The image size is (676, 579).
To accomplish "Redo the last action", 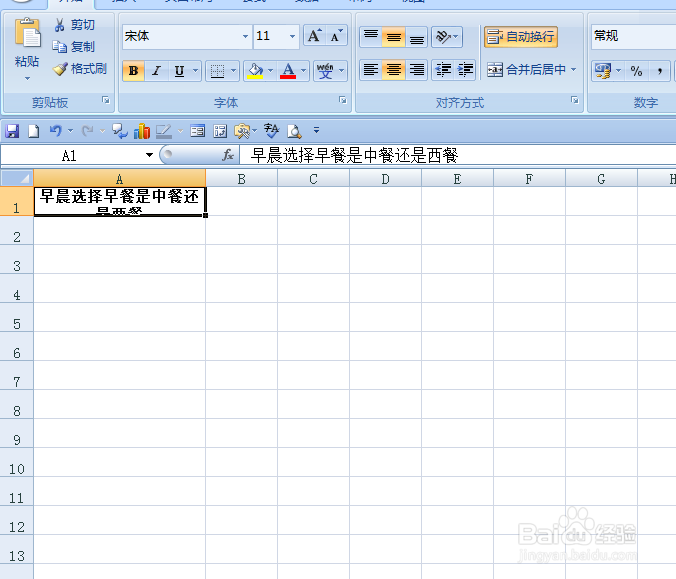I will tap(88, 131).
